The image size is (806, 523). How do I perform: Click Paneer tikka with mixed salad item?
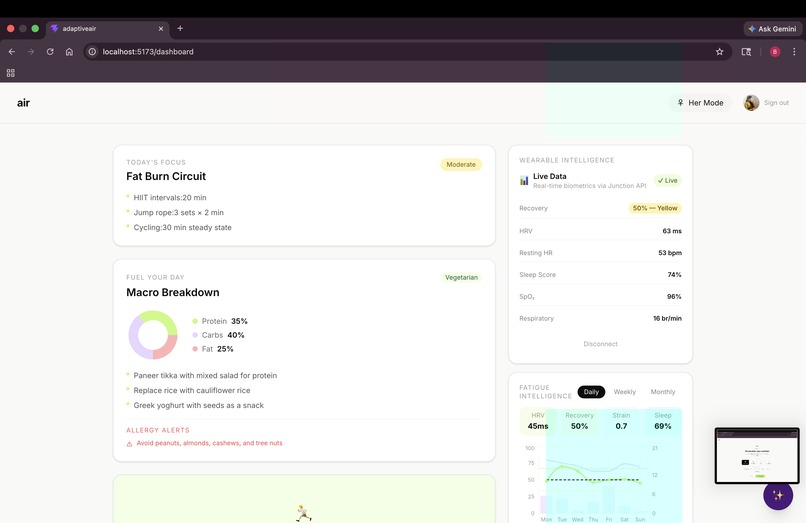pos(205,375)
